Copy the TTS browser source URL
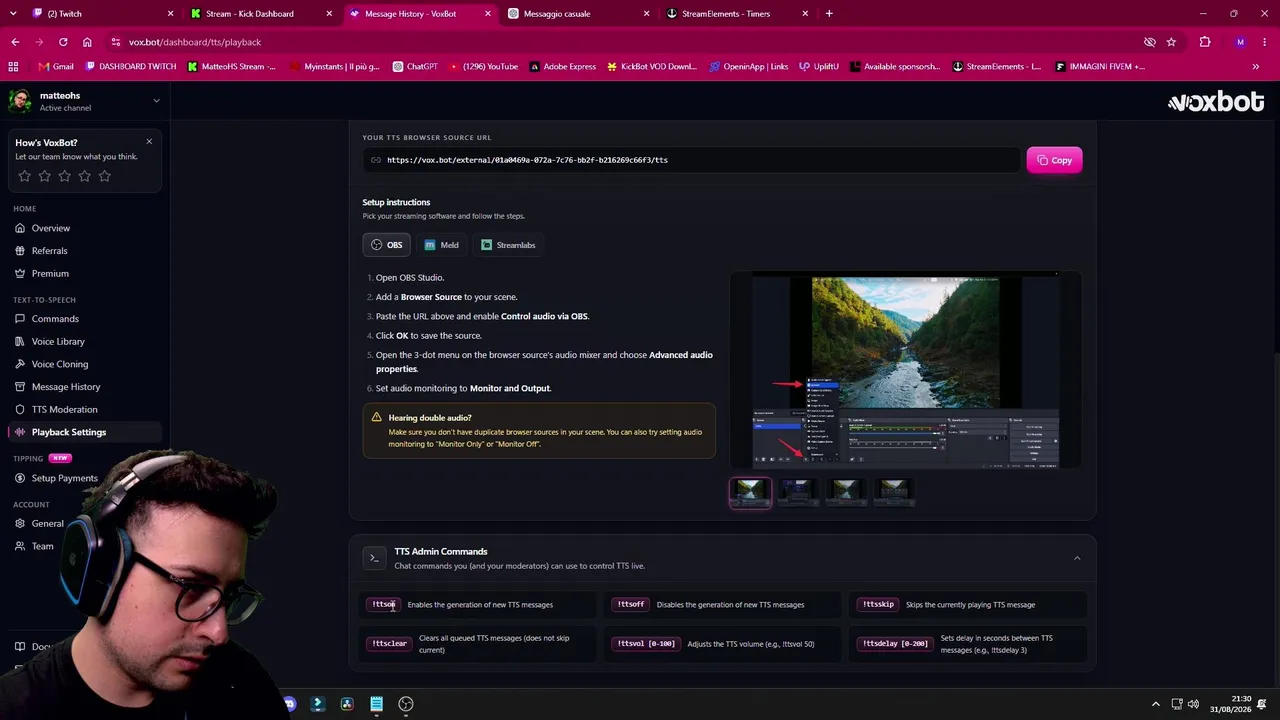Screen dimensions: 1280x720 1054,160
